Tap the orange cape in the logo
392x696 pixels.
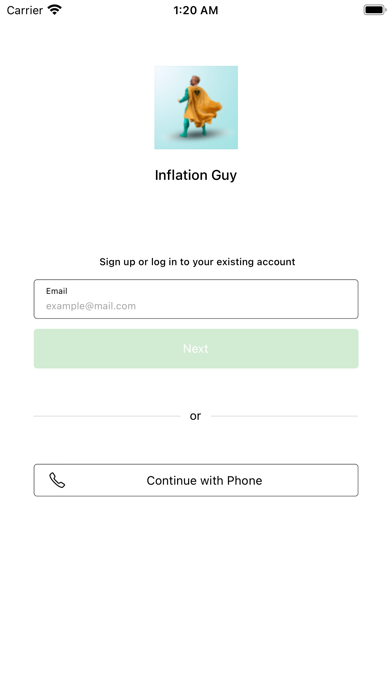pyautogui.click(x=203, y=109)
